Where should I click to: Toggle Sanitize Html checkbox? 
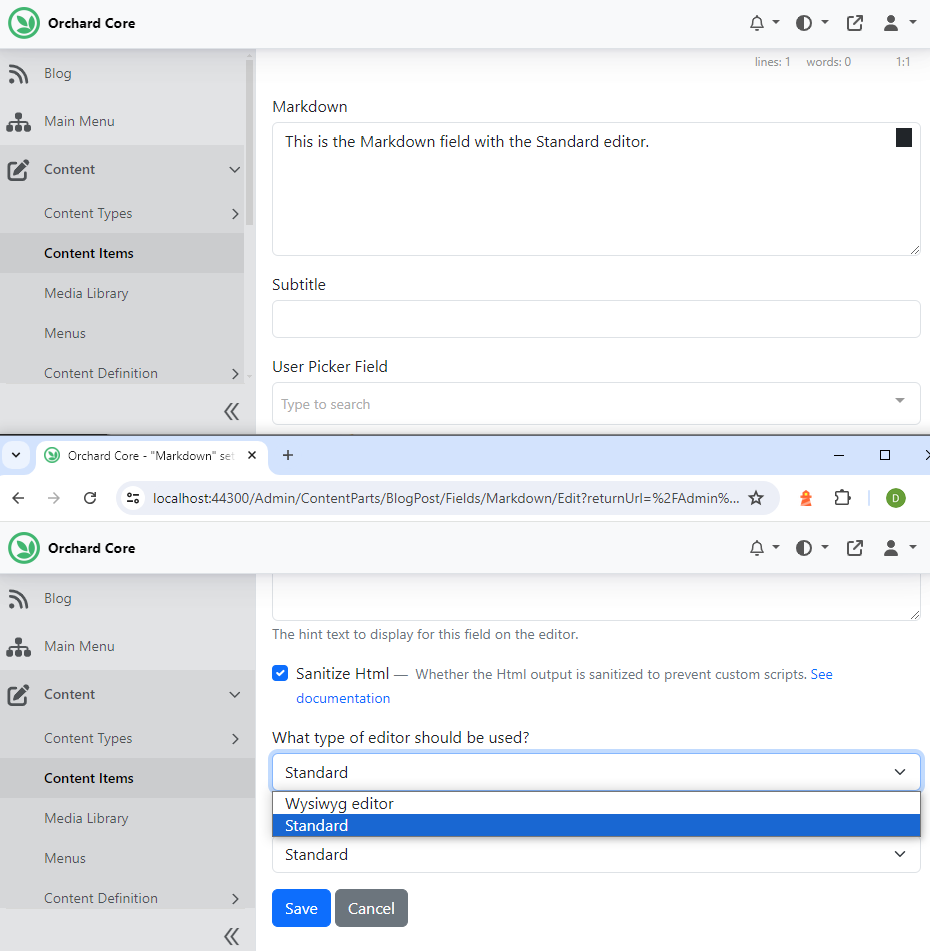[x=280, y=673]
